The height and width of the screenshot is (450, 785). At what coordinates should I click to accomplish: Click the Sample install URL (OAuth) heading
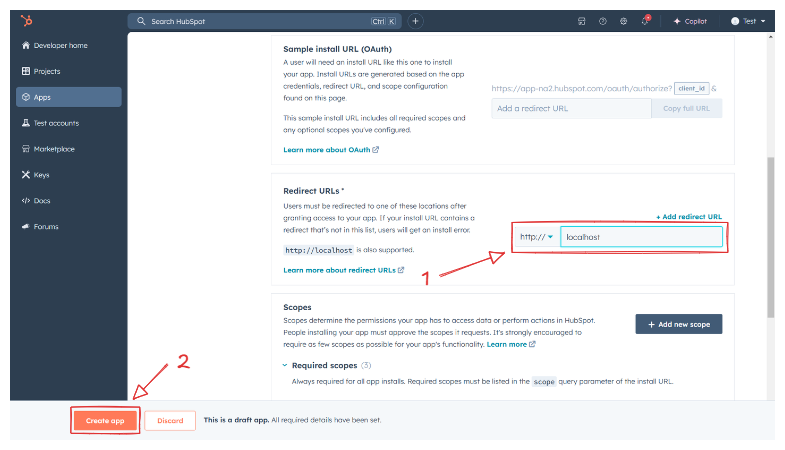(x=337, y=49)
